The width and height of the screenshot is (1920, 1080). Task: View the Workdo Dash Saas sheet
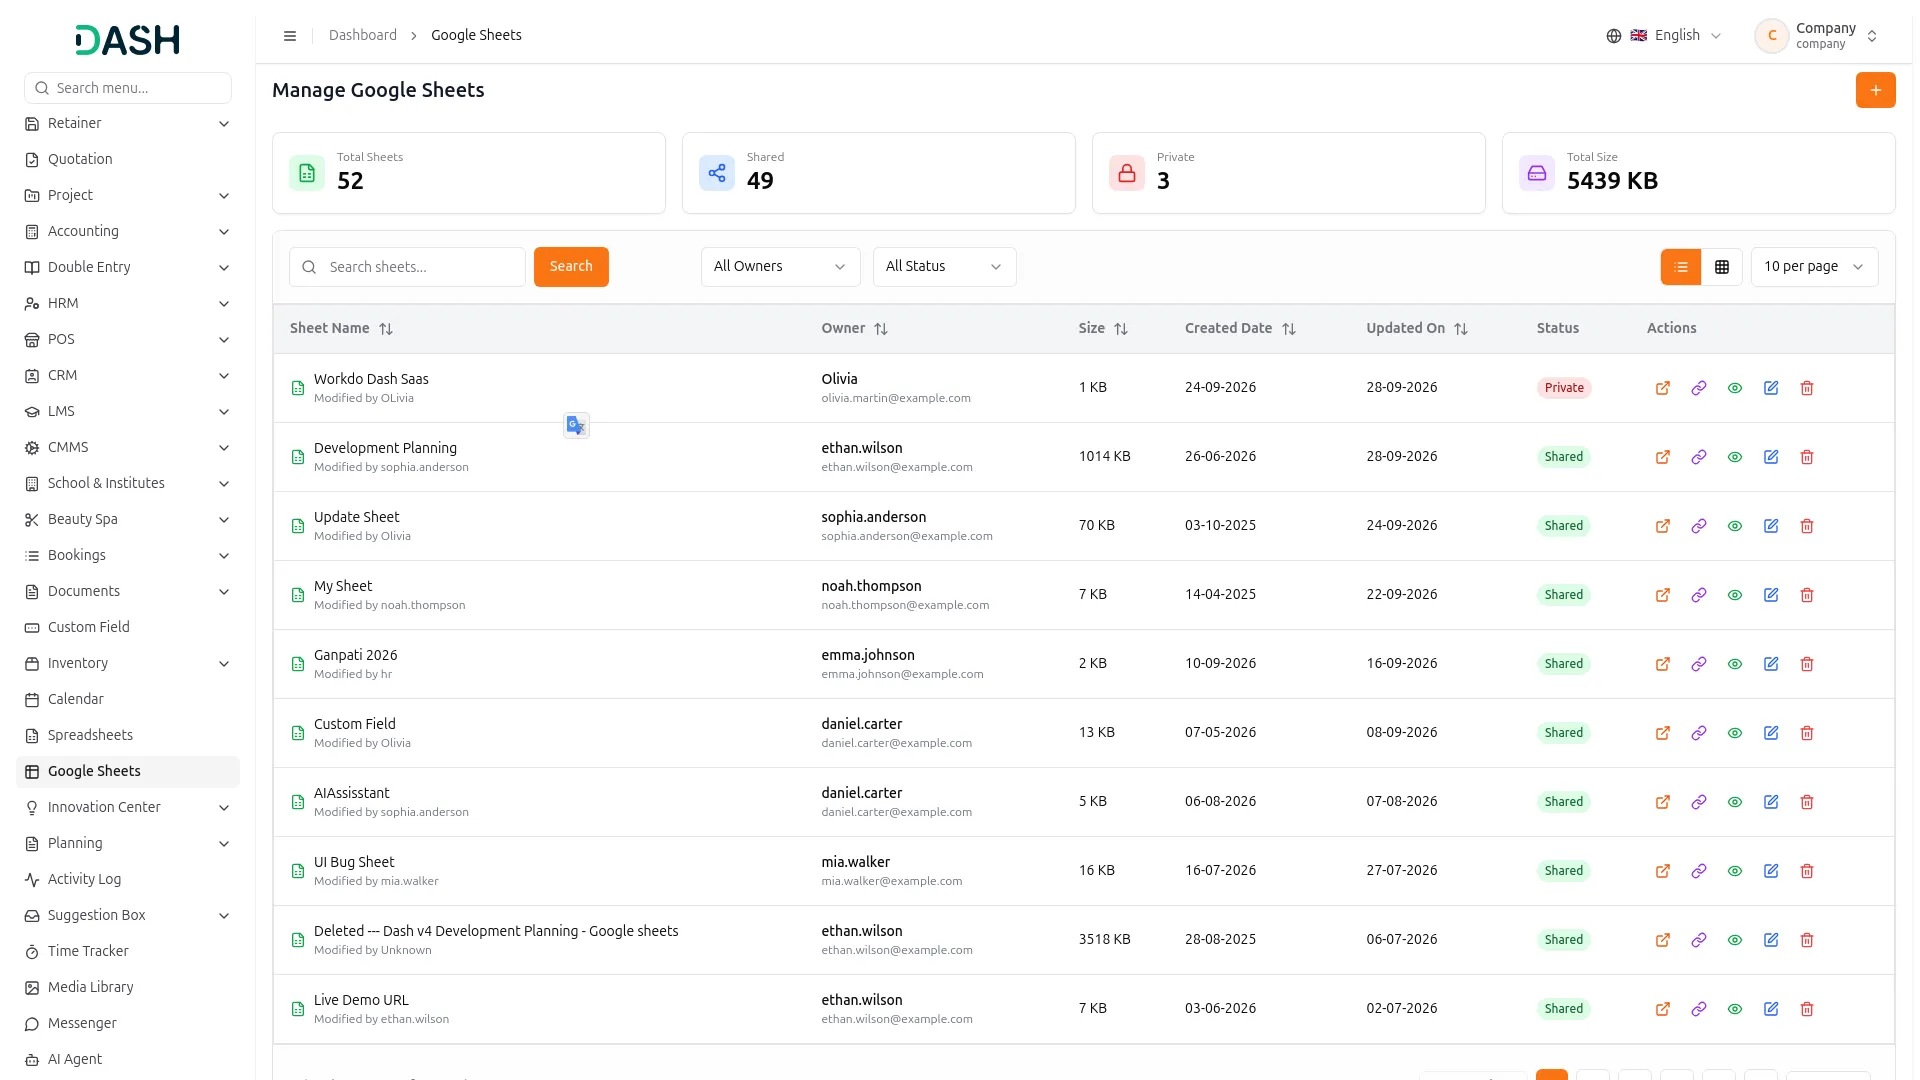click(x=1735, y=388)
